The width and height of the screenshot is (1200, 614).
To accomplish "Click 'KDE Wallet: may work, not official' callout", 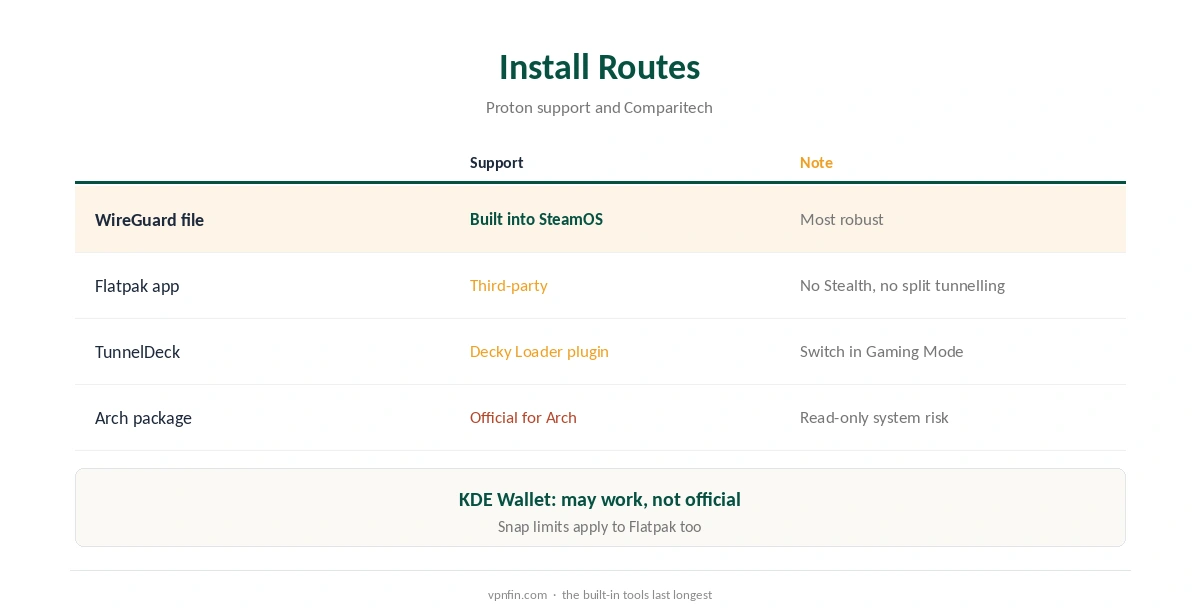I will tap(599, 499).
